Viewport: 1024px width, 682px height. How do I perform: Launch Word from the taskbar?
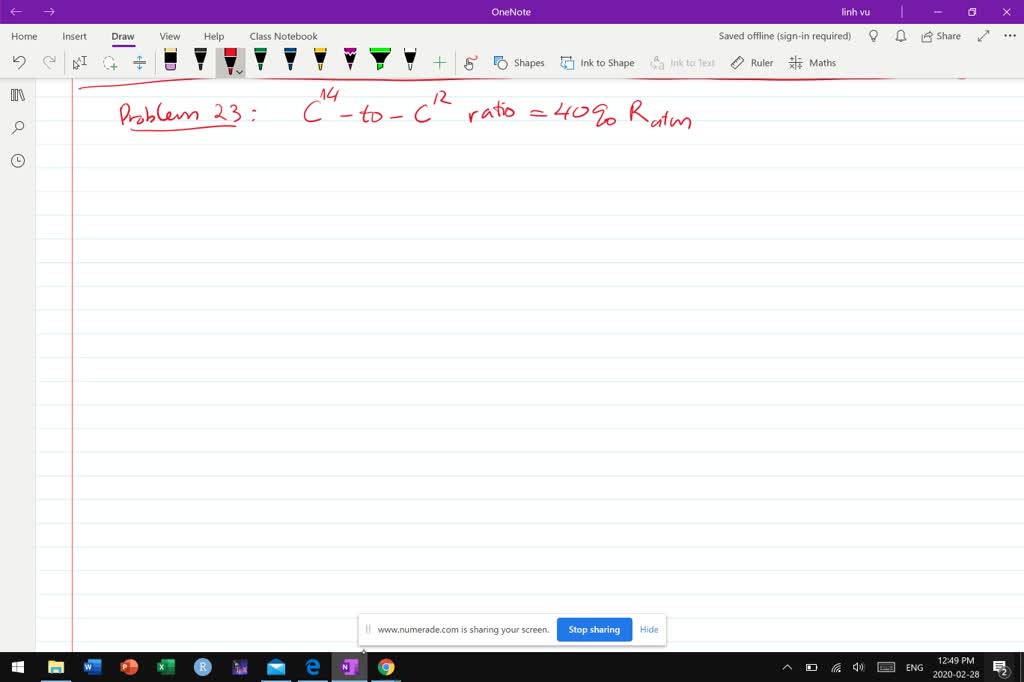[93, 667]
